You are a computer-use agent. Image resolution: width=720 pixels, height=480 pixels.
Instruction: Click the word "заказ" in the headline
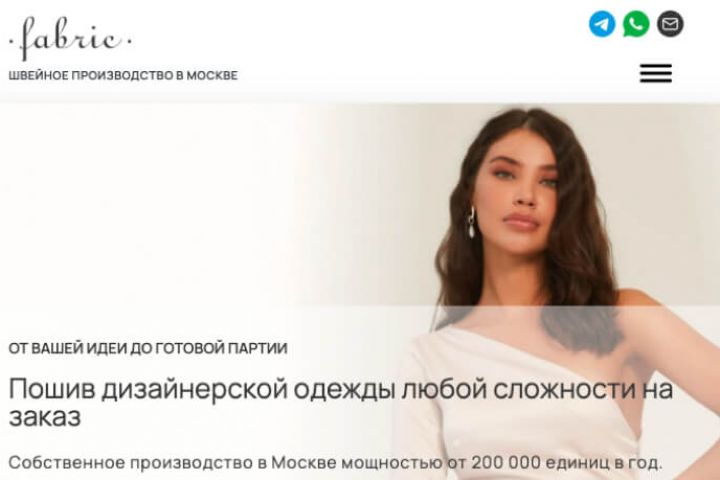[45, 417]
